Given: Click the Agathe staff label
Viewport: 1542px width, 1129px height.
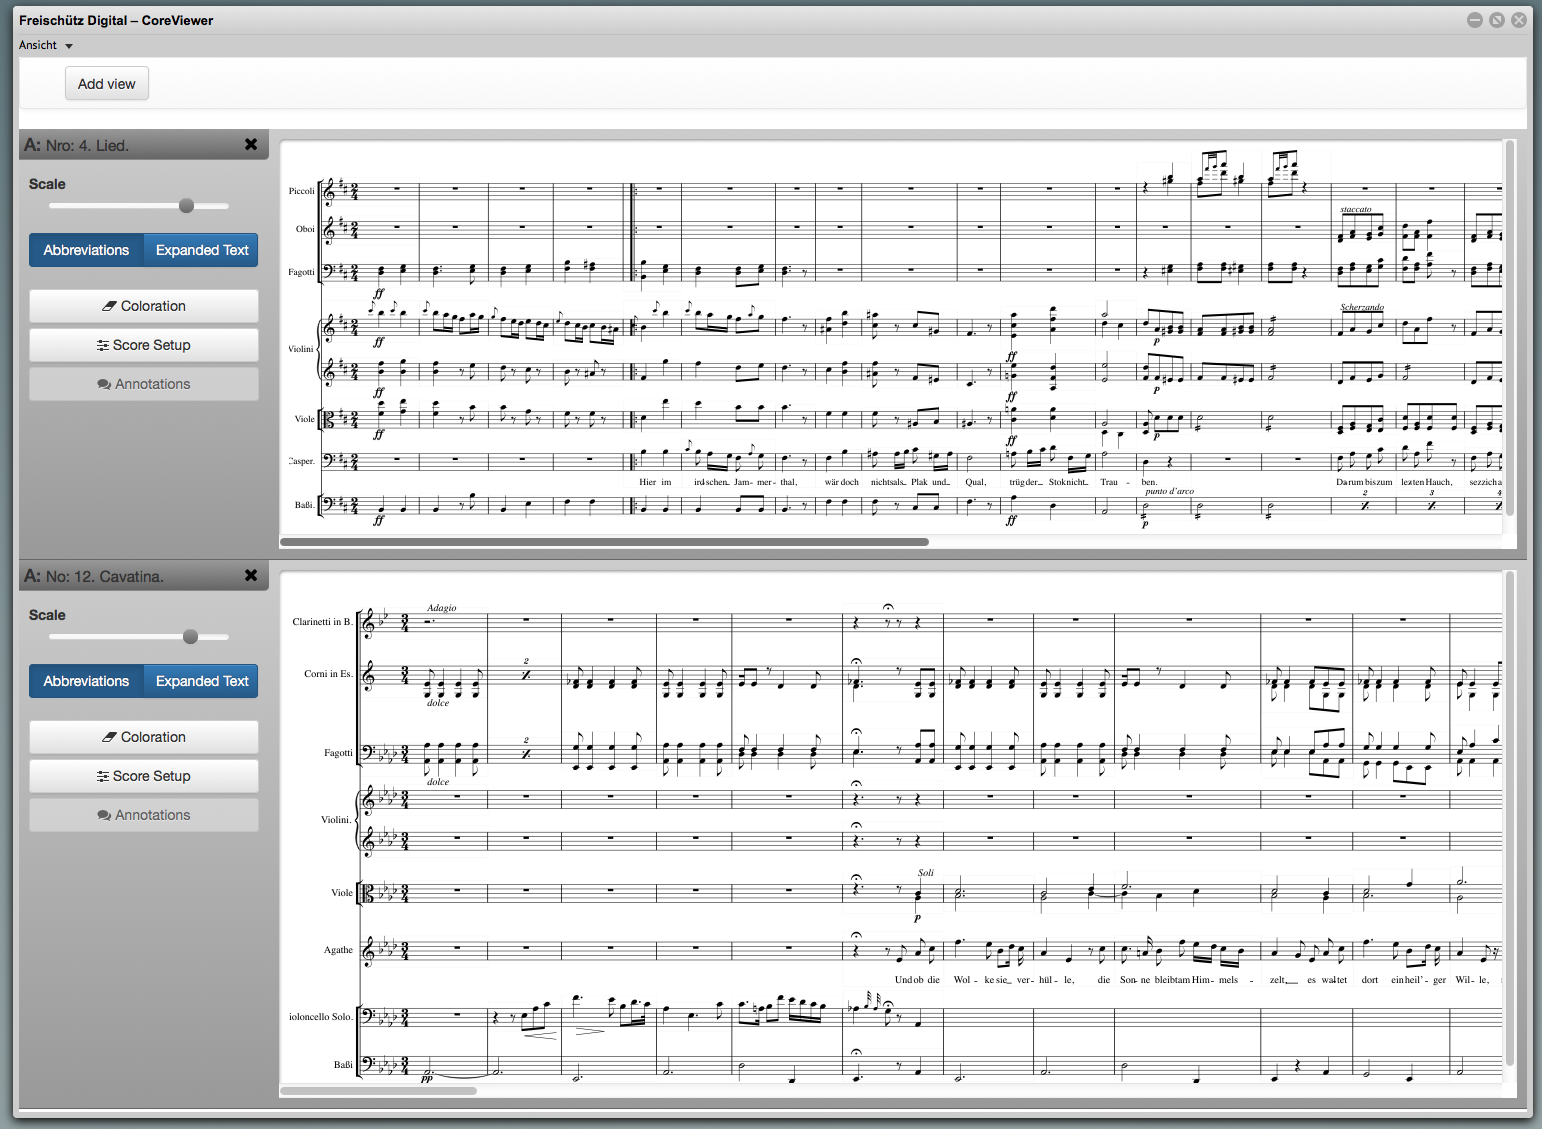Looking at the screenshot, I should (x=338, y=950).
